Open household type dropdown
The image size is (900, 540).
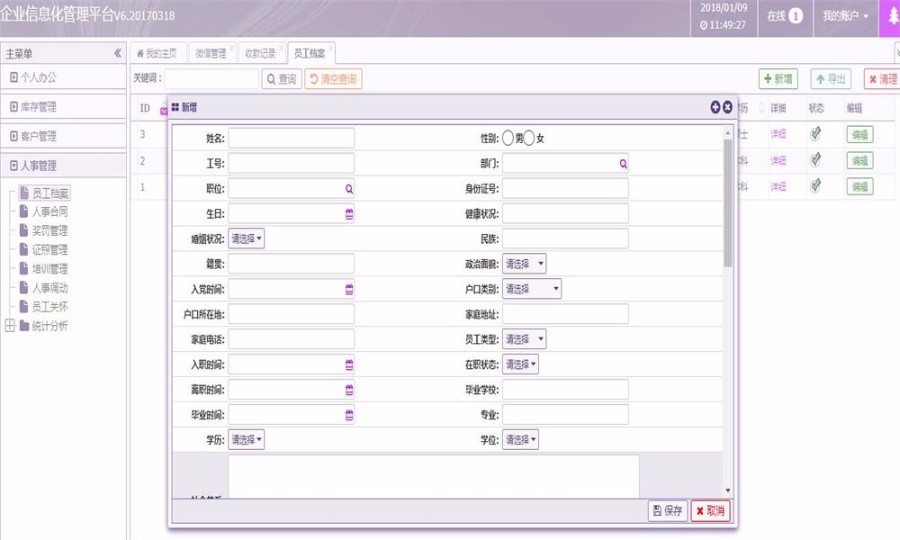pyautogui.click(x=532, y=289)
